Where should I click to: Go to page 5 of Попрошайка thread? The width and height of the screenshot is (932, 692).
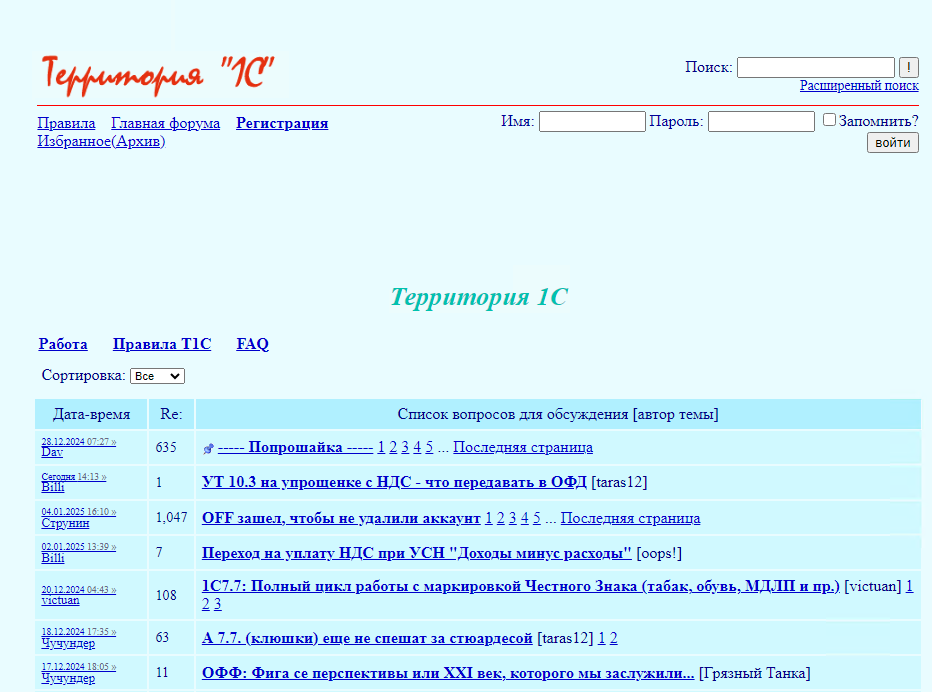tap(429, 447)
